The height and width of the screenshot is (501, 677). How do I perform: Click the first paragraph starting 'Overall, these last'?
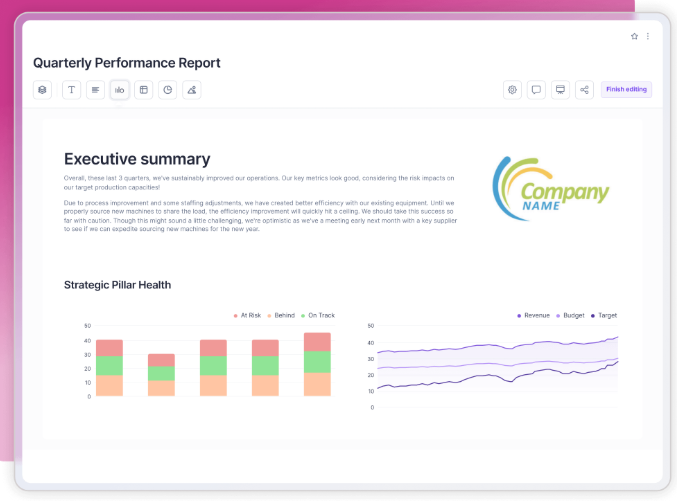(x=259, y=182)
